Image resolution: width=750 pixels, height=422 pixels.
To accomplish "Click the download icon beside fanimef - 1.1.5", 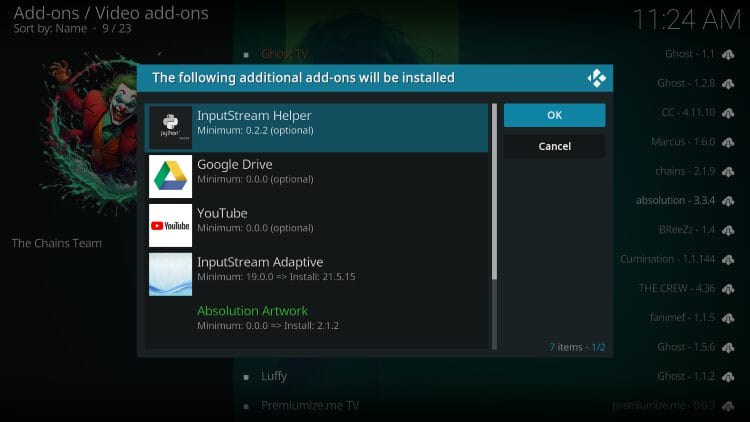I will pyautogui.click(x=728, y=318).
